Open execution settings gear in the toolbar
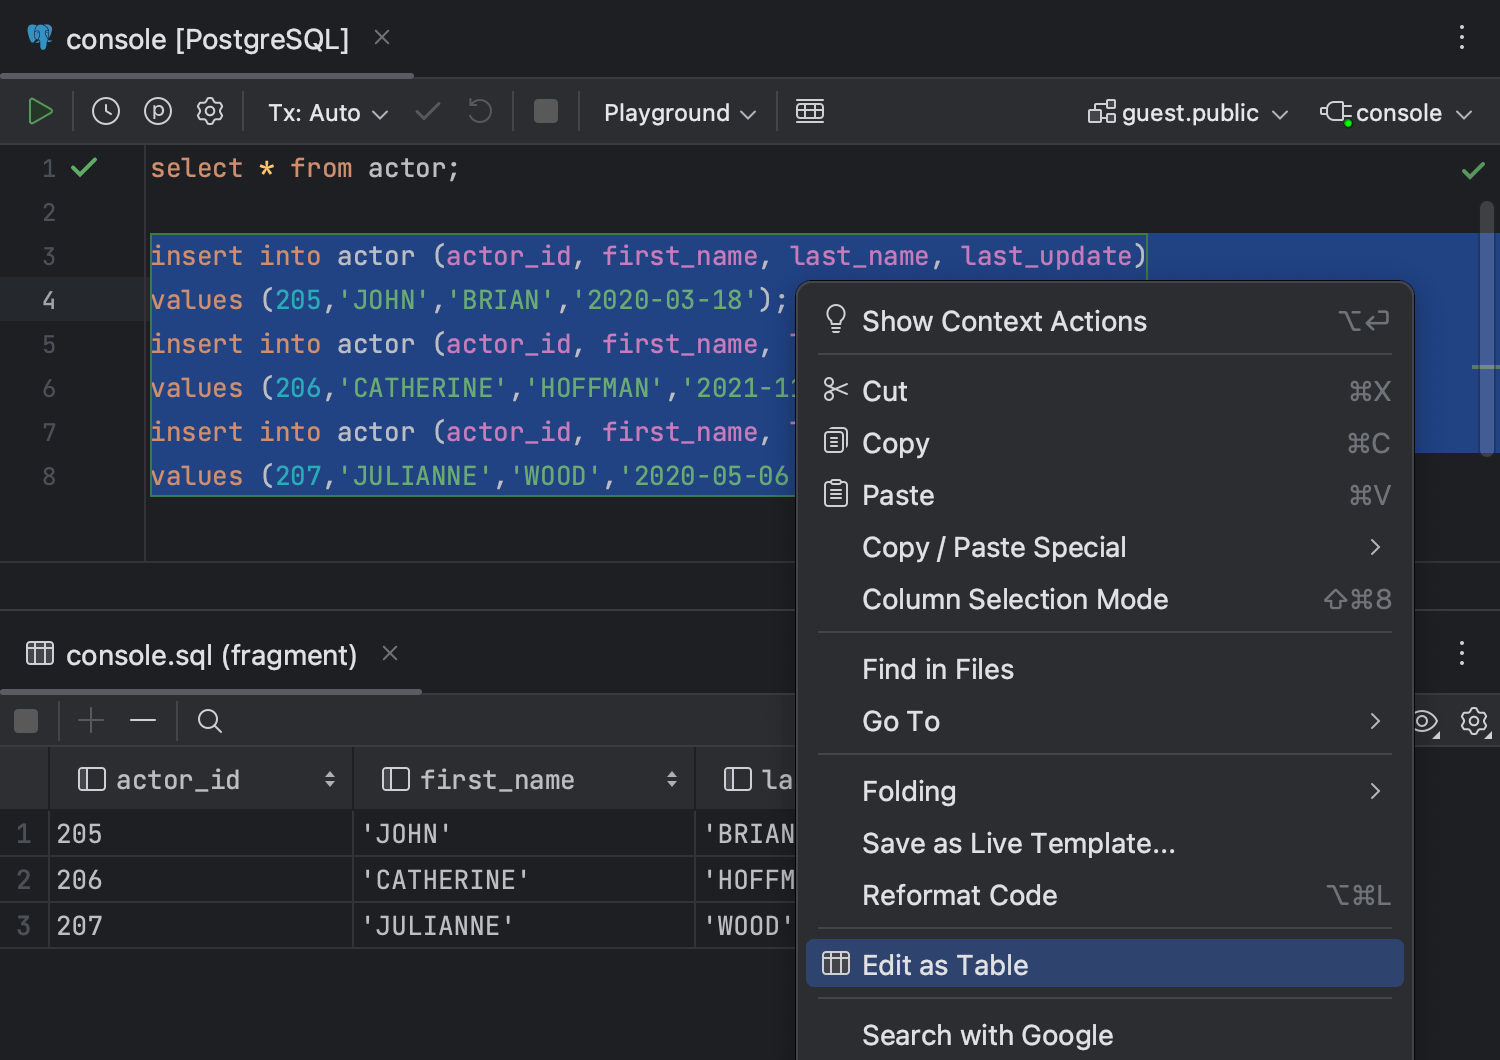This screenshot has width=1500, height=1060. pyautogui.click(x=209, y=111)
